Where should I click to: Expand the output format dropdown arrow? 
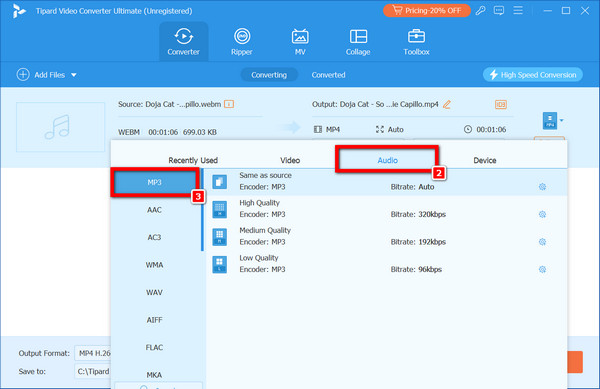pyautogui.click(x=561, y=120)
